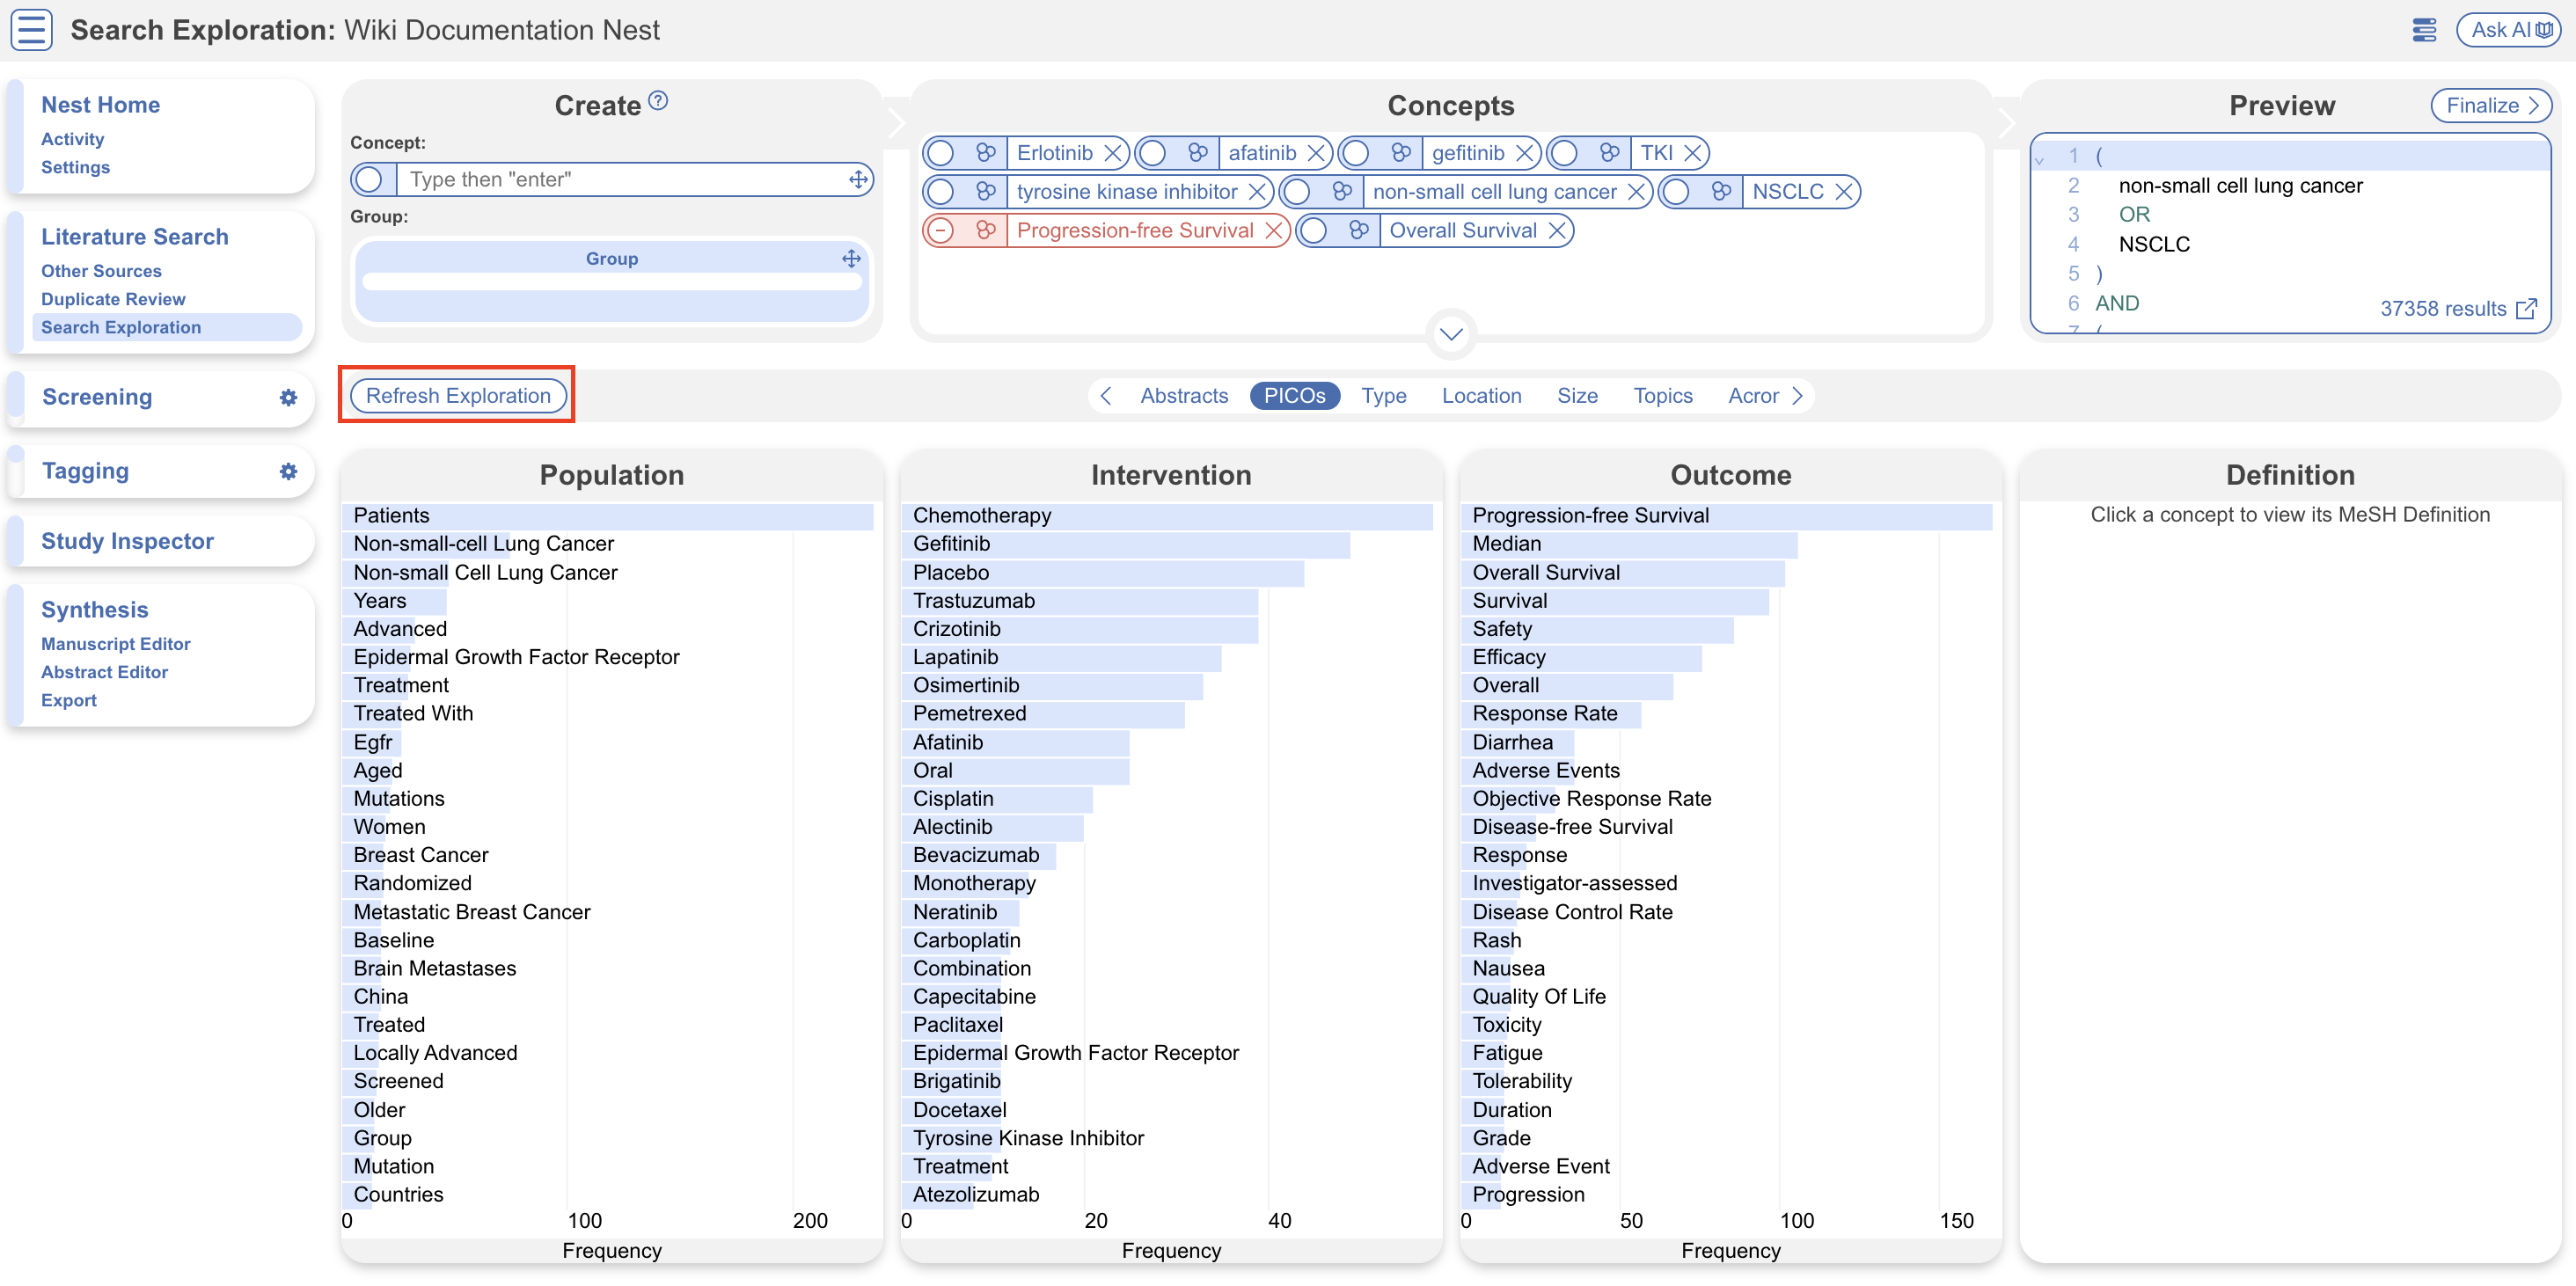Open search results in external link icon
The image size is (2576, 1286).
[x=2525, y=308]
